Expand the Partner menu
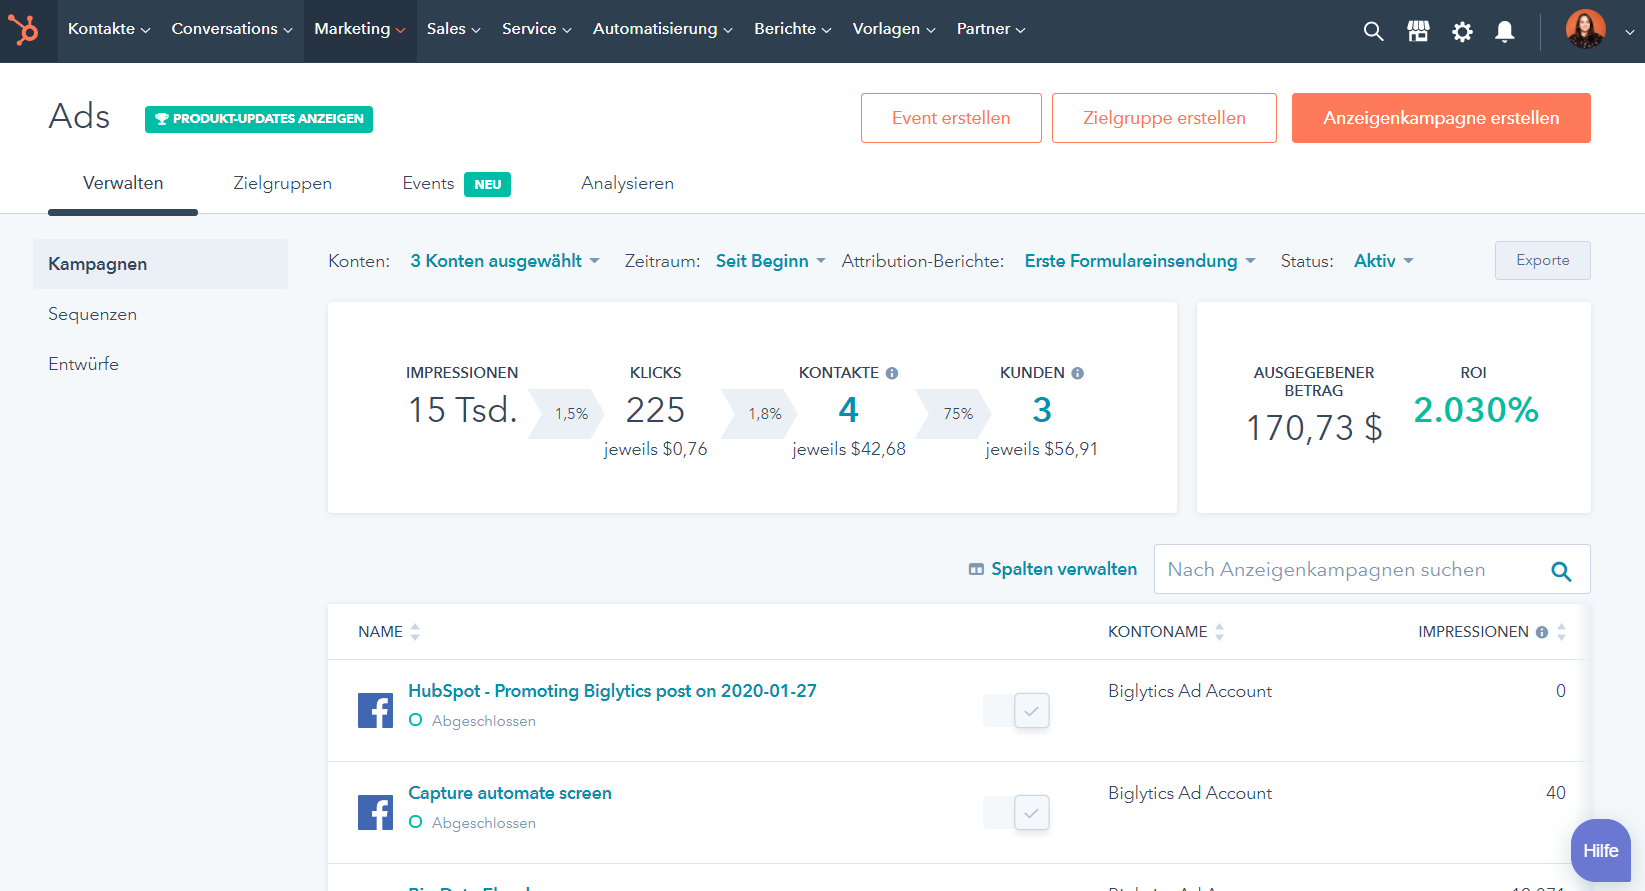This screenshot has height=891, width=1645. (991, 29)
